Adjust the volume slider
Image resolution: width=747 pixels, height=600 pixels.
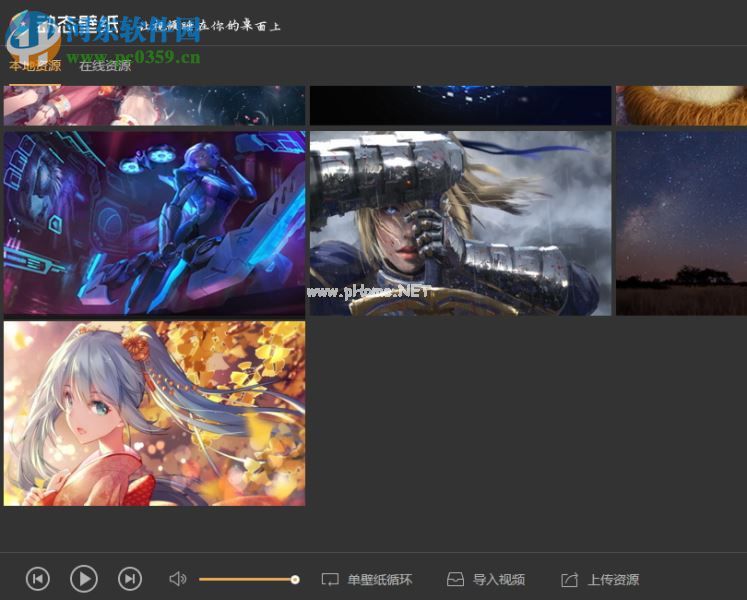pos(249,580)
